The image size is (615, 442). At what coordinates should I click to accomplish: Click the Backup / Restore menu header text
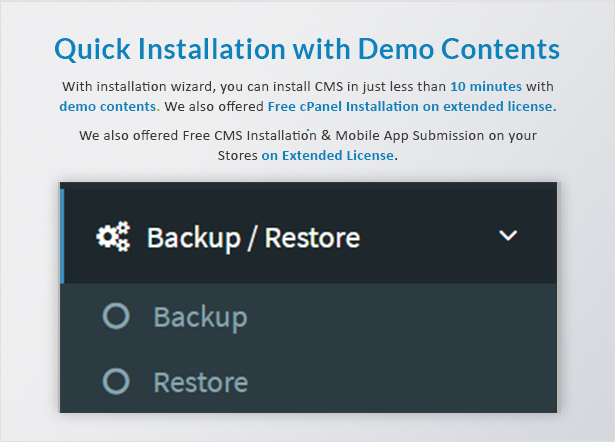253,238
